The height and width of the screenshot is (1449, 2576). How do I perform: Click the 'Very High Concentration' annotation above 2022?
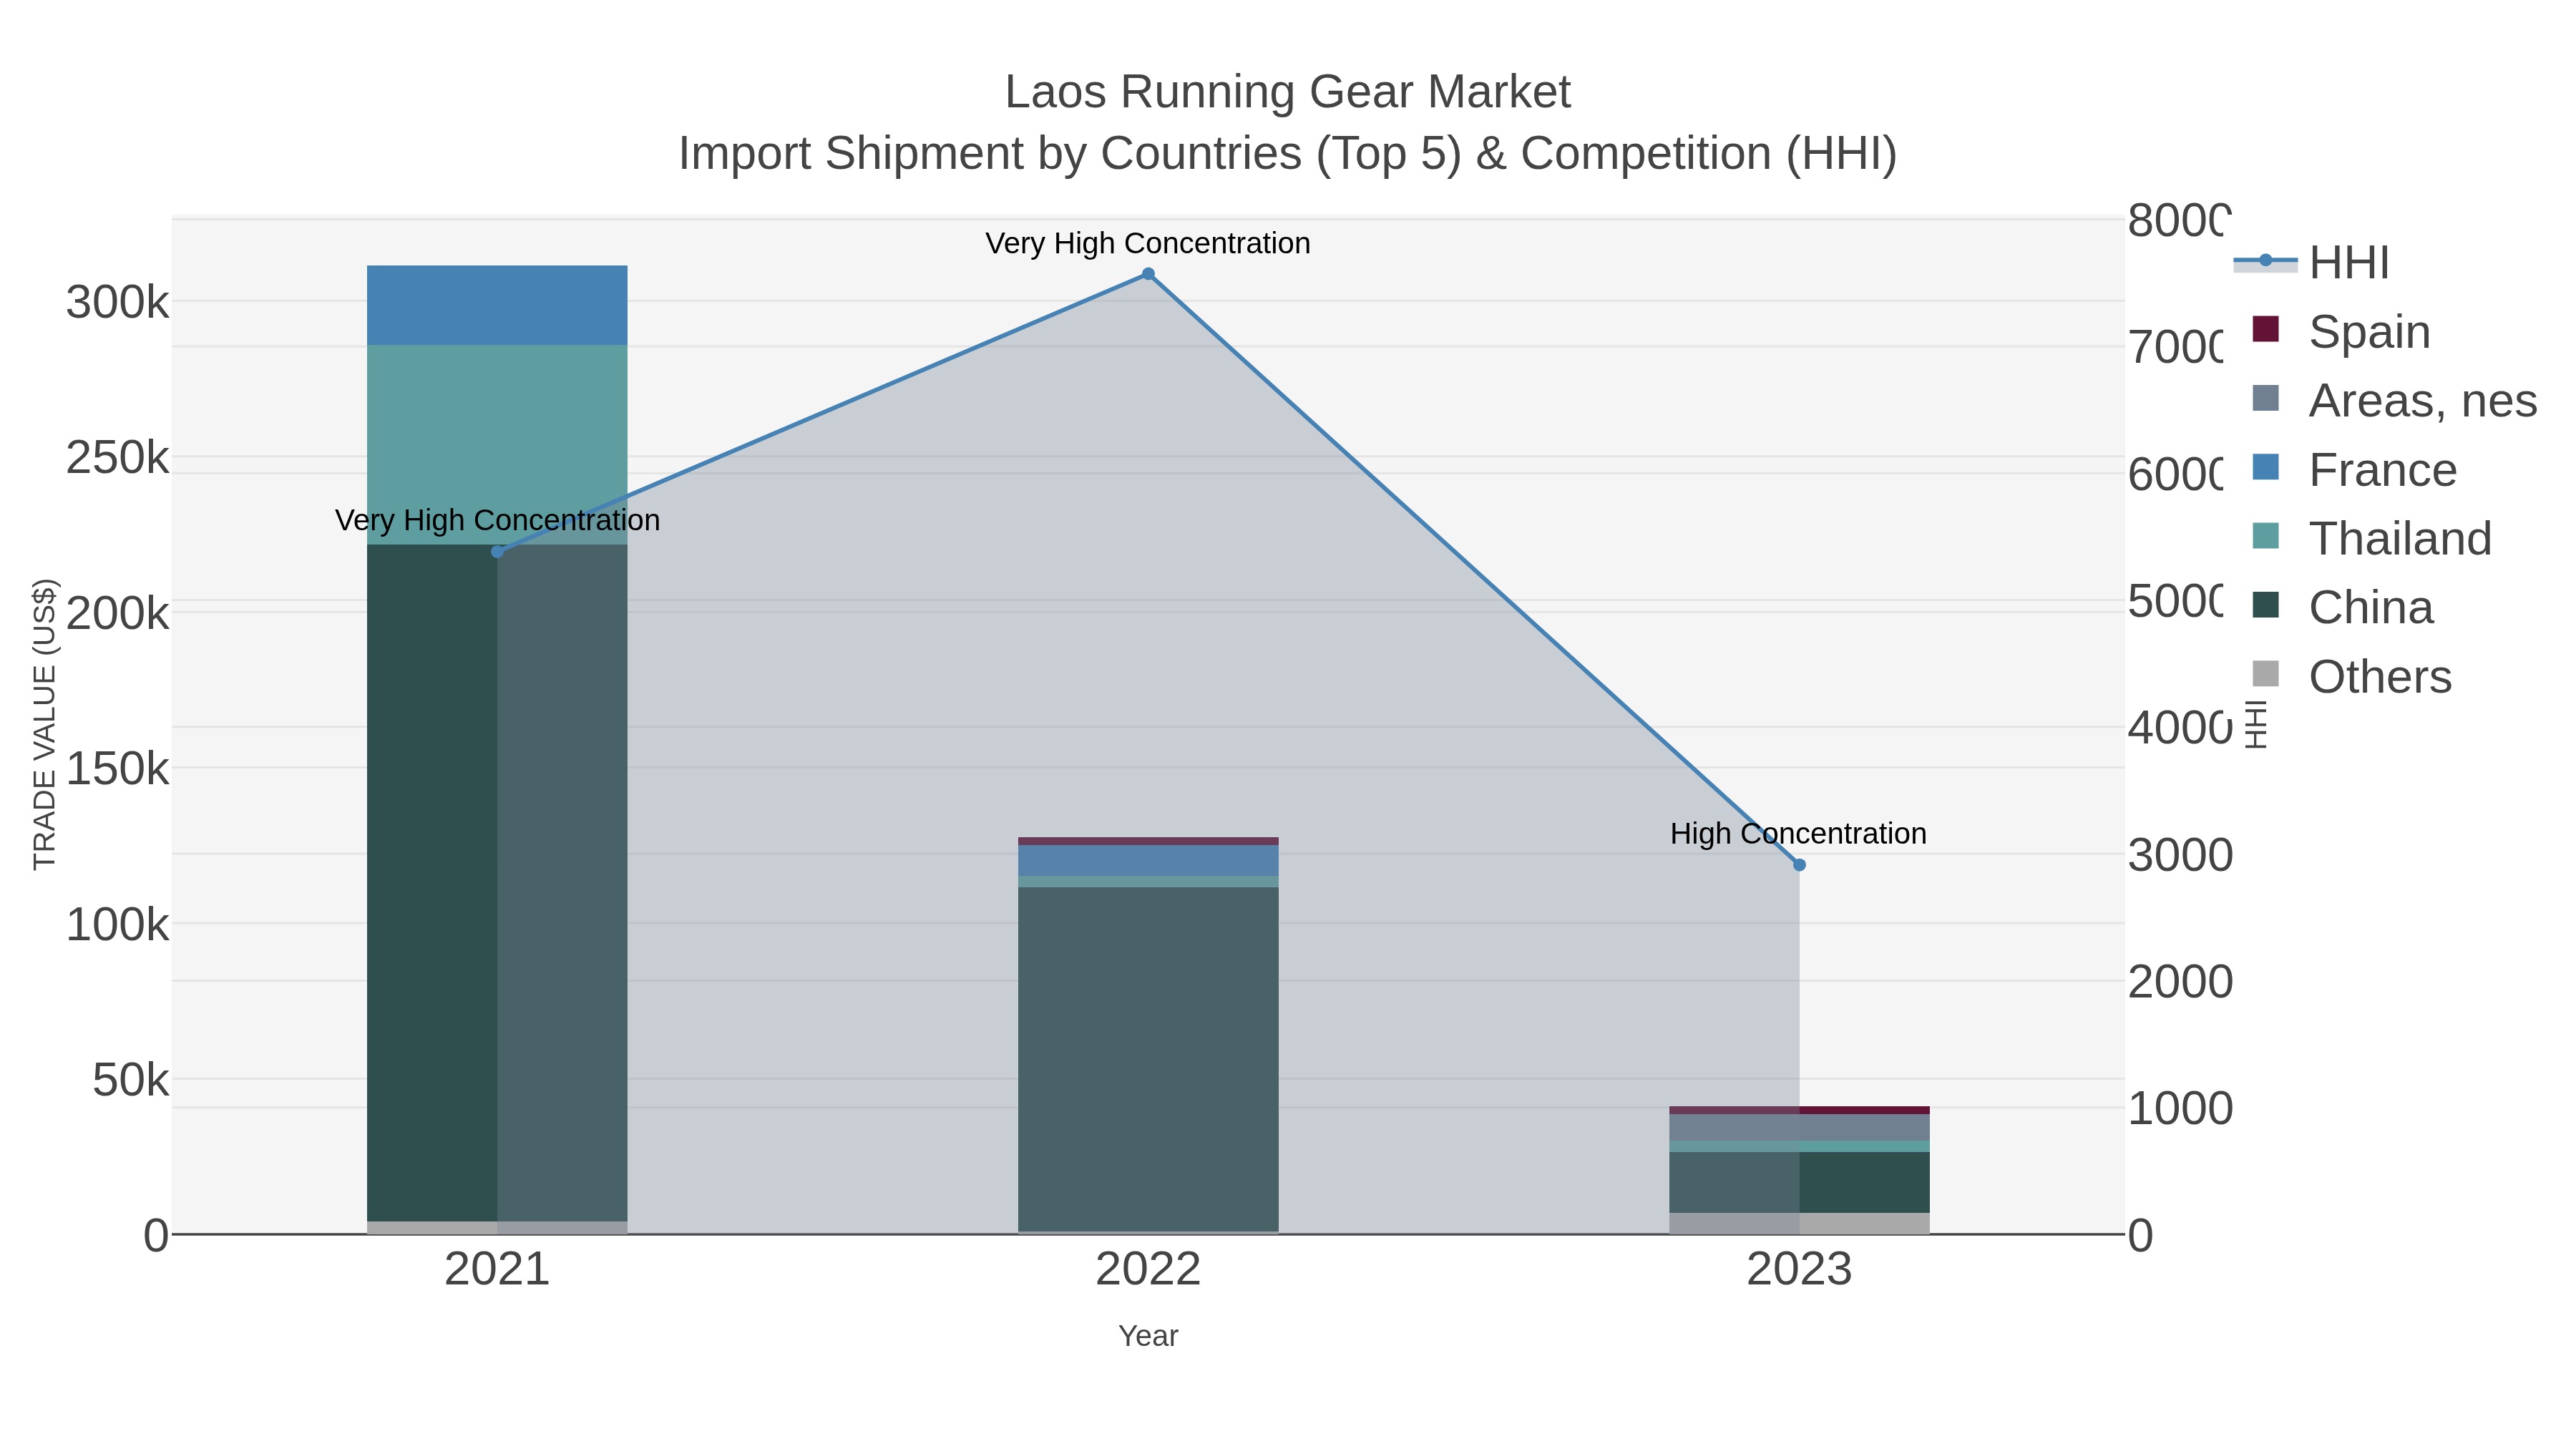pyautogui.click(x=1148, y=243)
